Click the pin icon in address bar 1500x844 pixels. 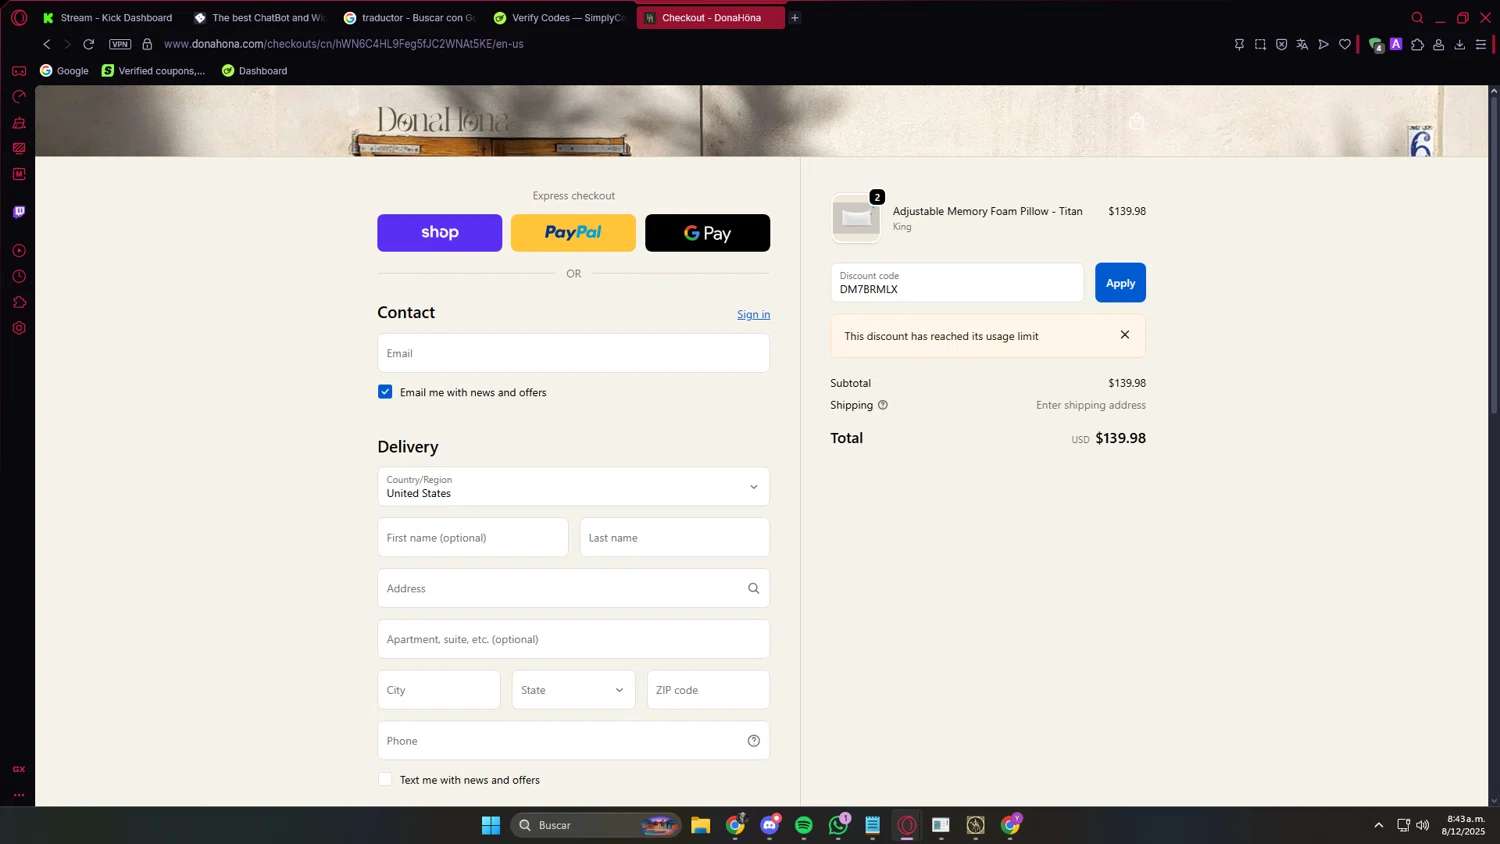[x=1239, y=44]
